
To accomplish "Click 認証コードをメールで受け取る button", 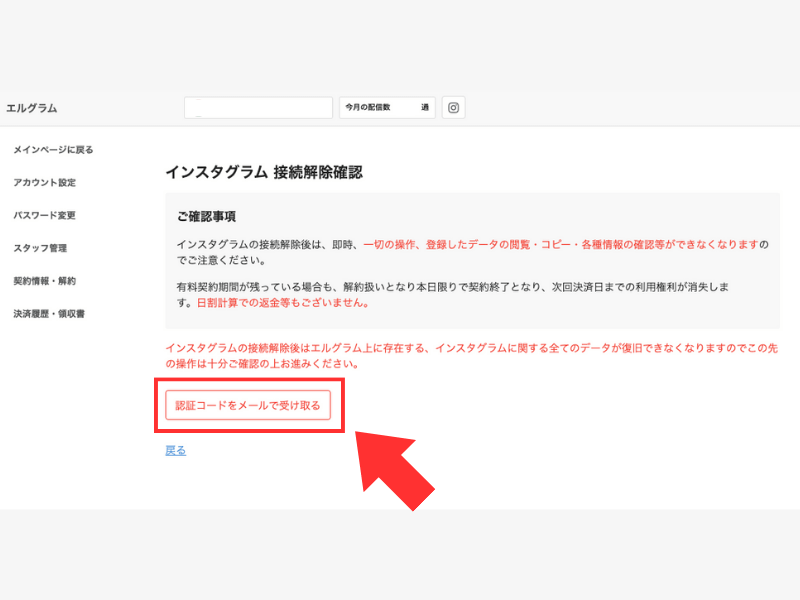I will (x=248, y=405).
